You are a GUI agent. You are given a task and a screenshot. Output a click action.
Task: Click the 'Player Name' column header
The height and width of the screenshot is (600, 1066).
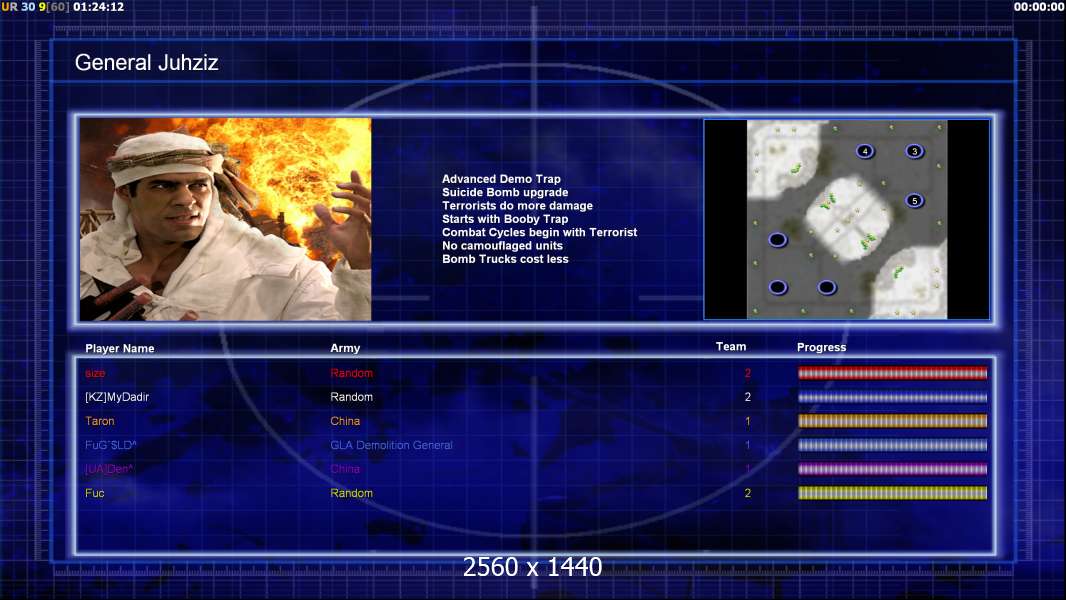tap(120, 349)
